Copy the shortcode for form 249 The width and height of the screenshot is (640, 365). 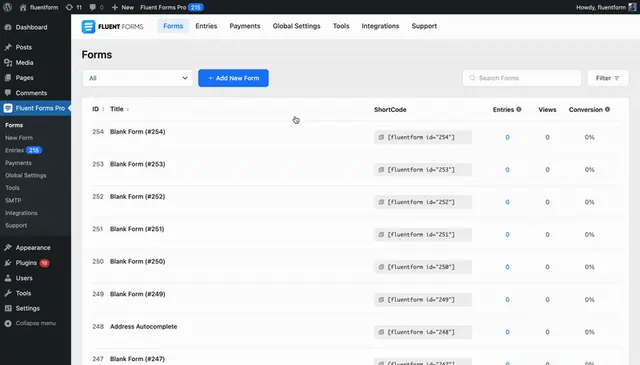381,300
